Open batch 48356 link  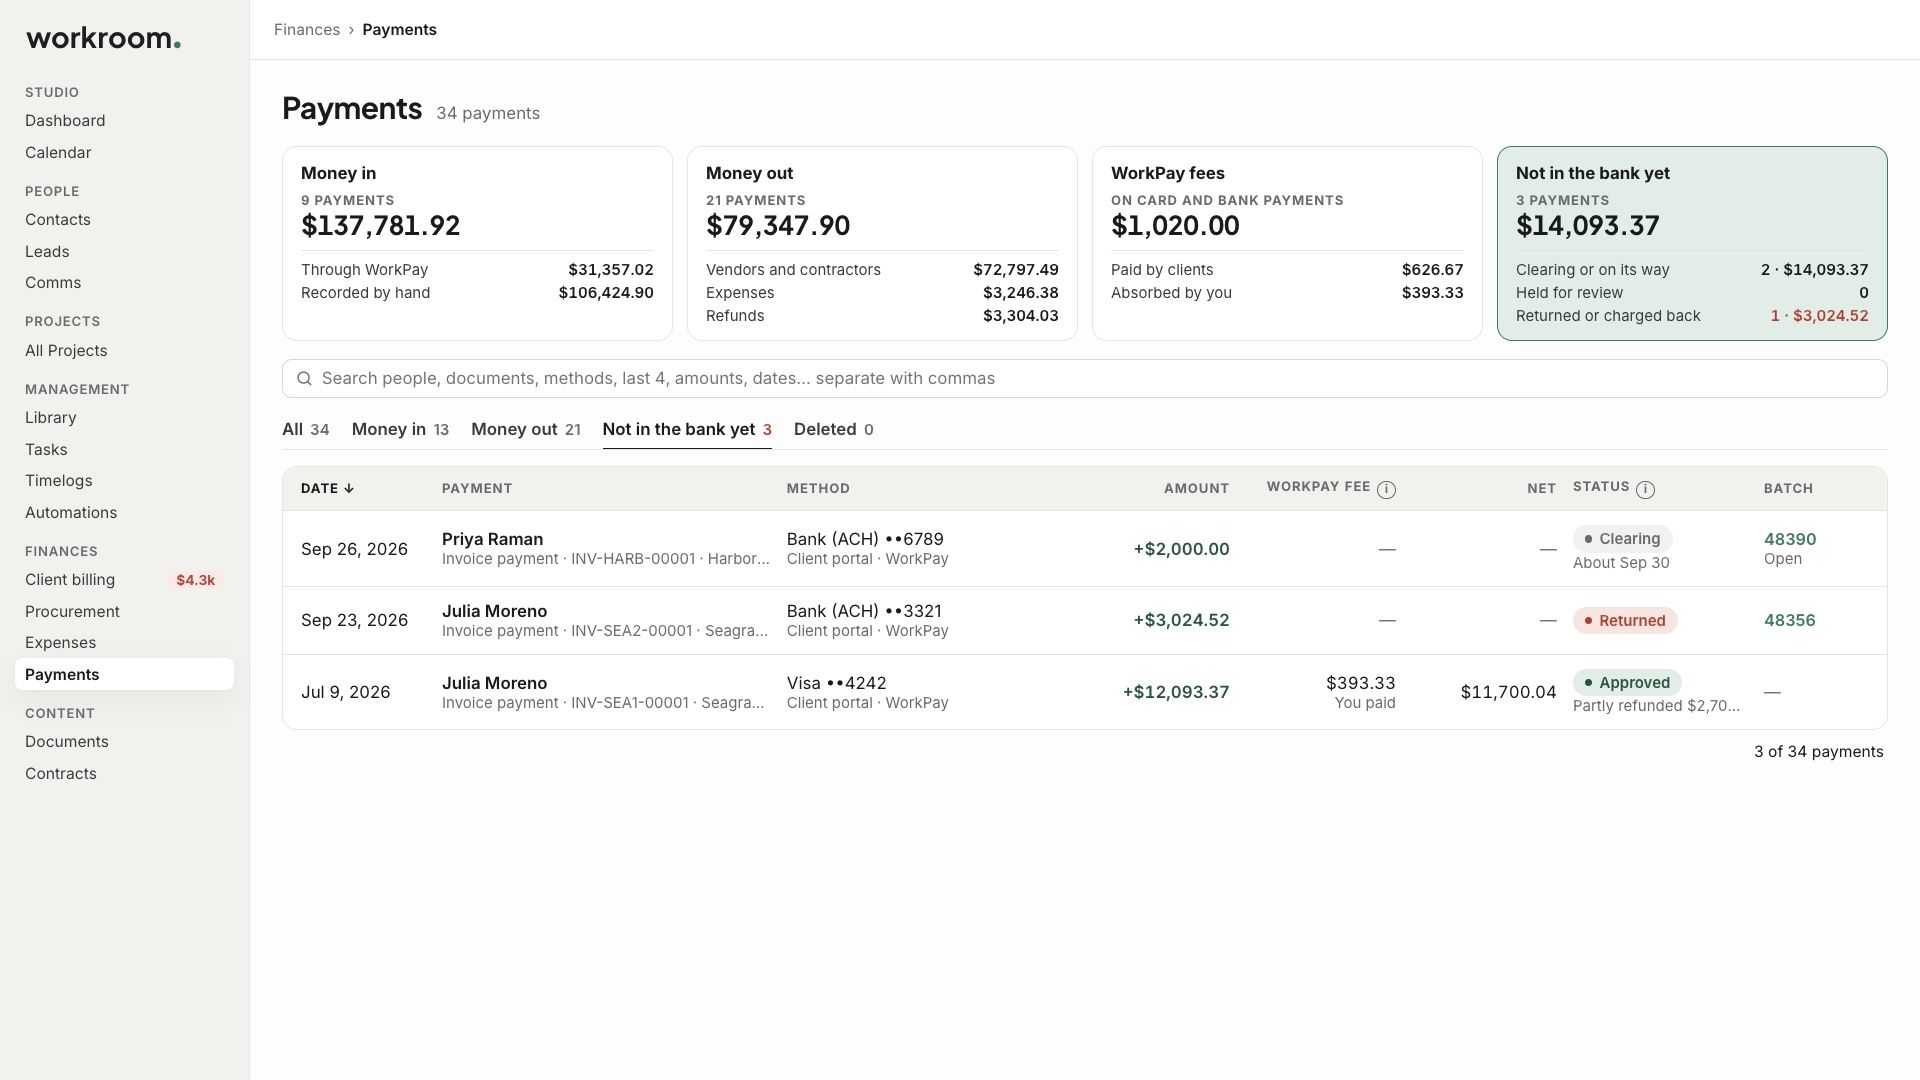1789,620
